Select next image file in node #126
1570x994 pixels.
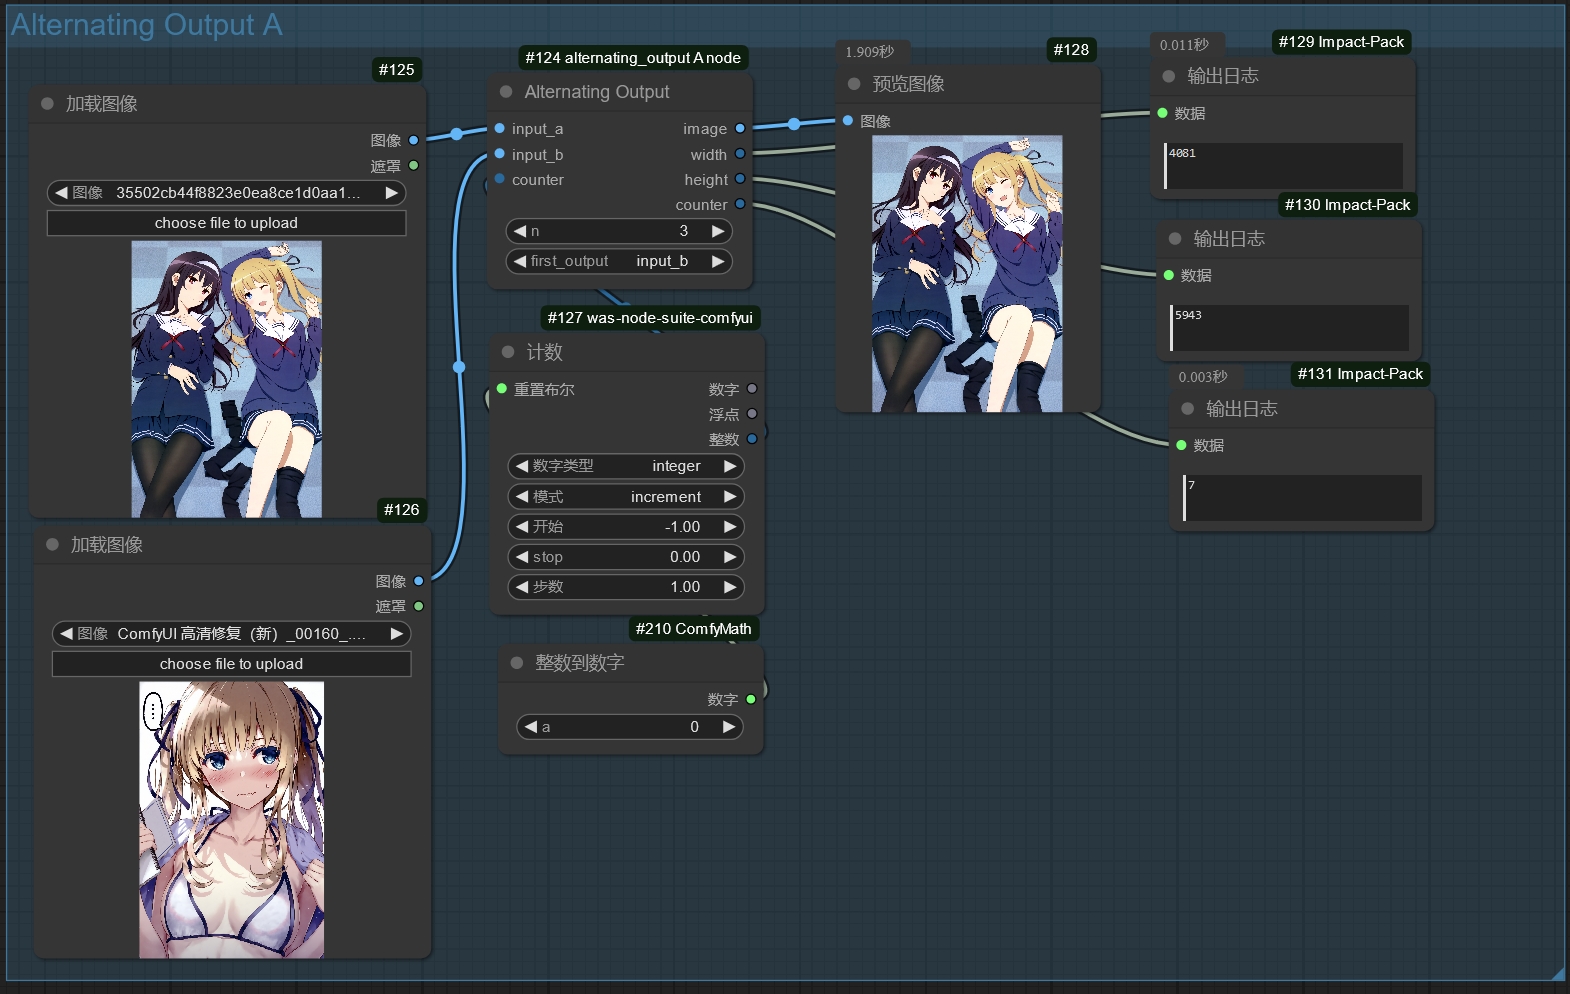point(397,633)
